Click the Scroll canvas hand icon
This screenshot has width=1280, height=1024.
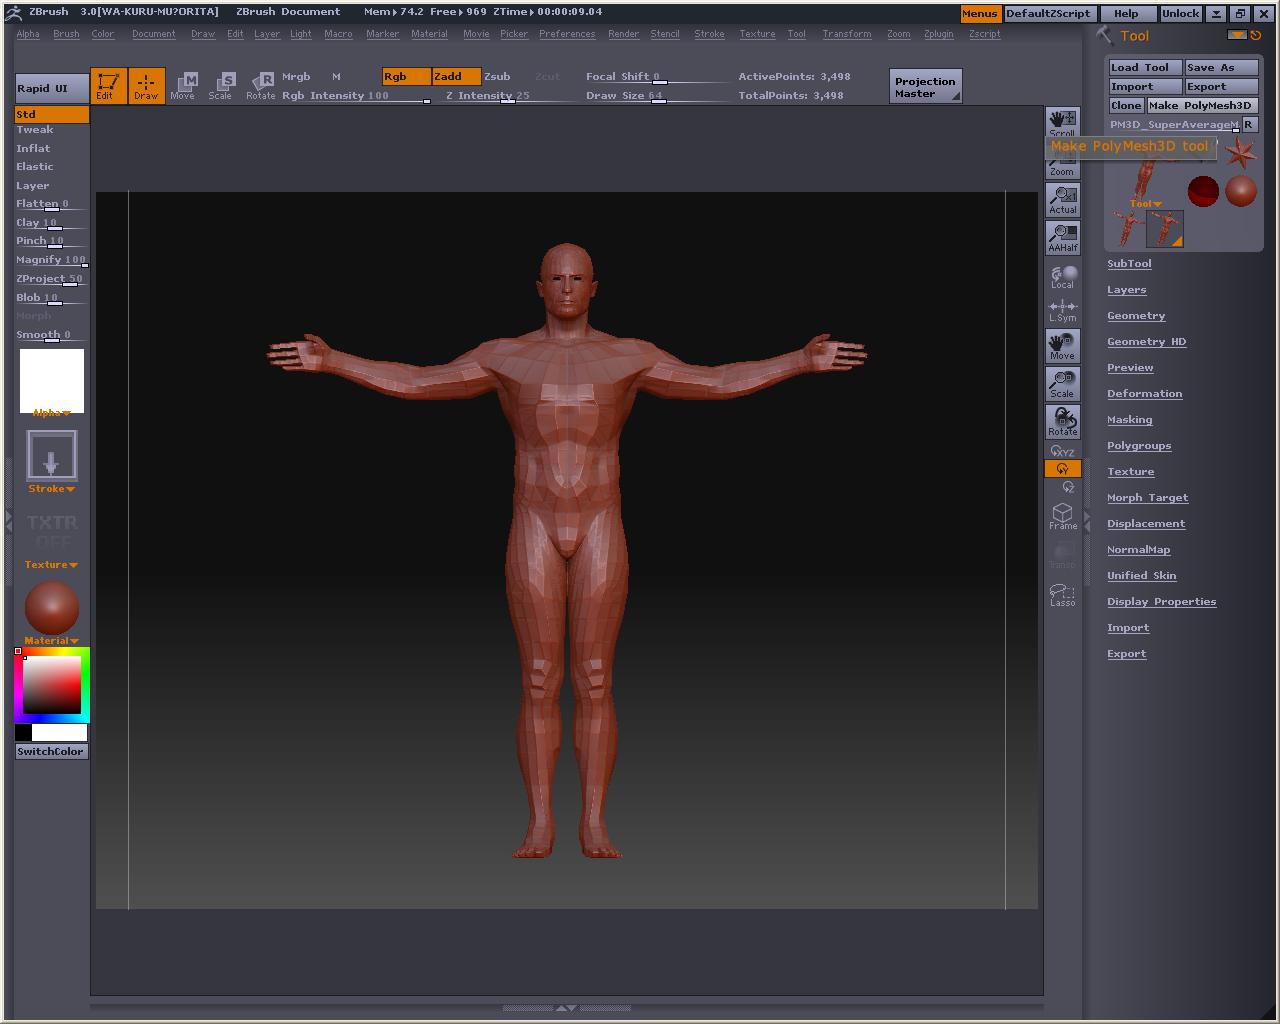(1062, 123)
